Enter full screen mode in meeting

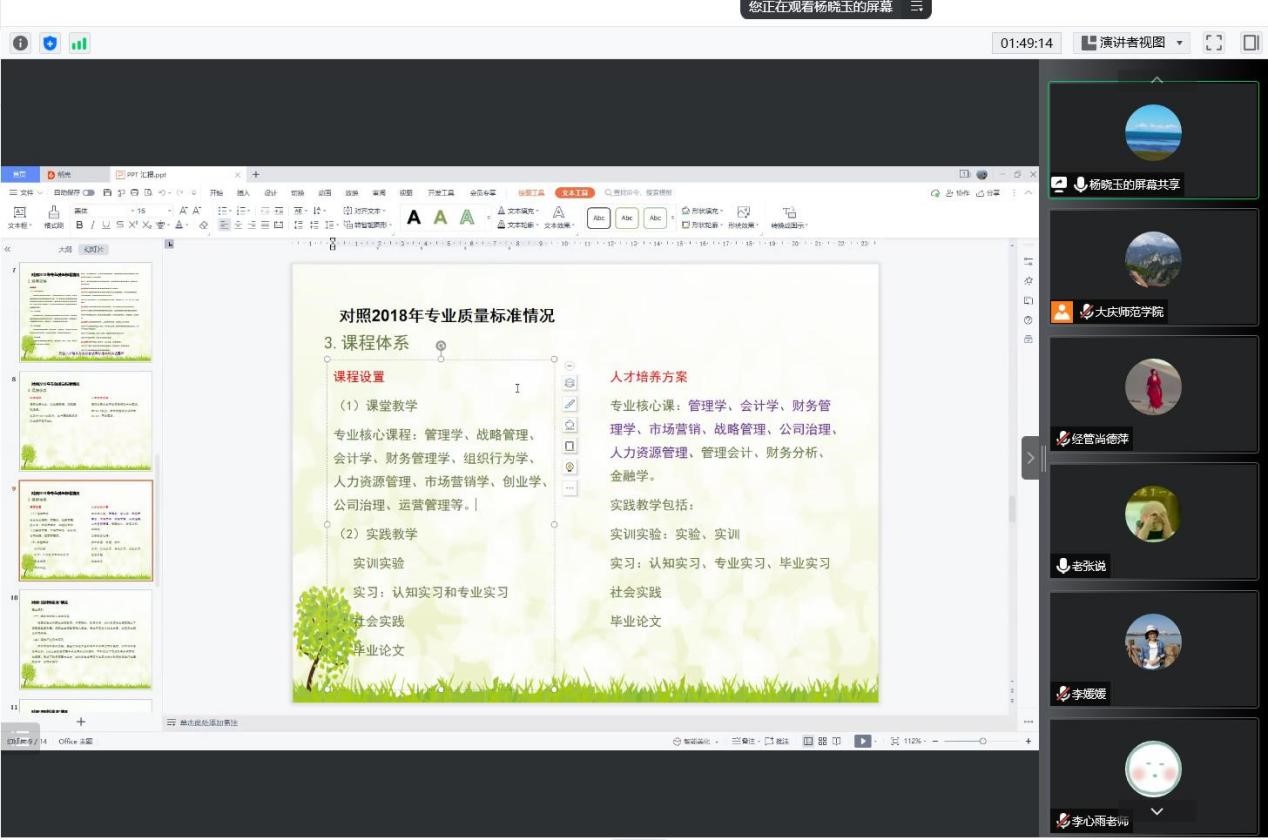click(1214, 43)
